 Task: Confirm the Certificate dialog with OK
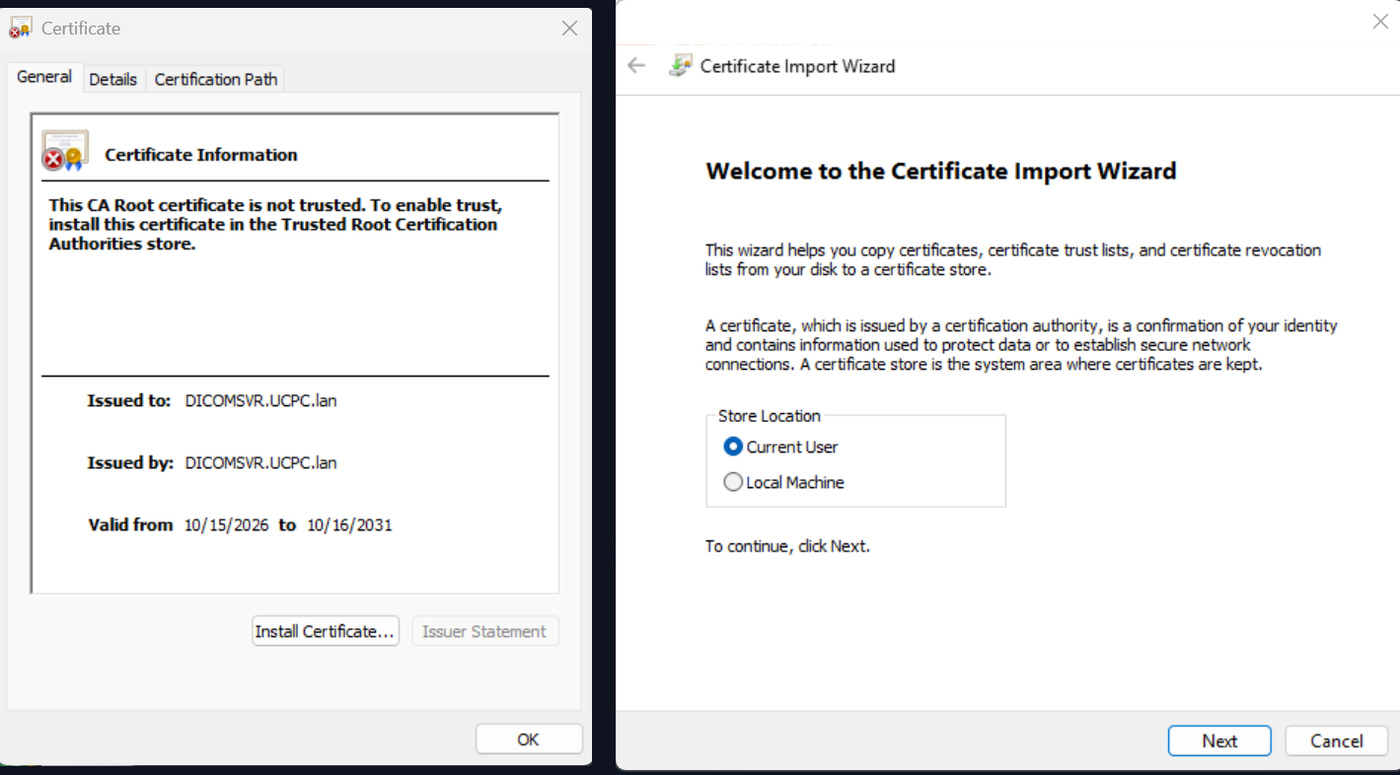(528, 739)
